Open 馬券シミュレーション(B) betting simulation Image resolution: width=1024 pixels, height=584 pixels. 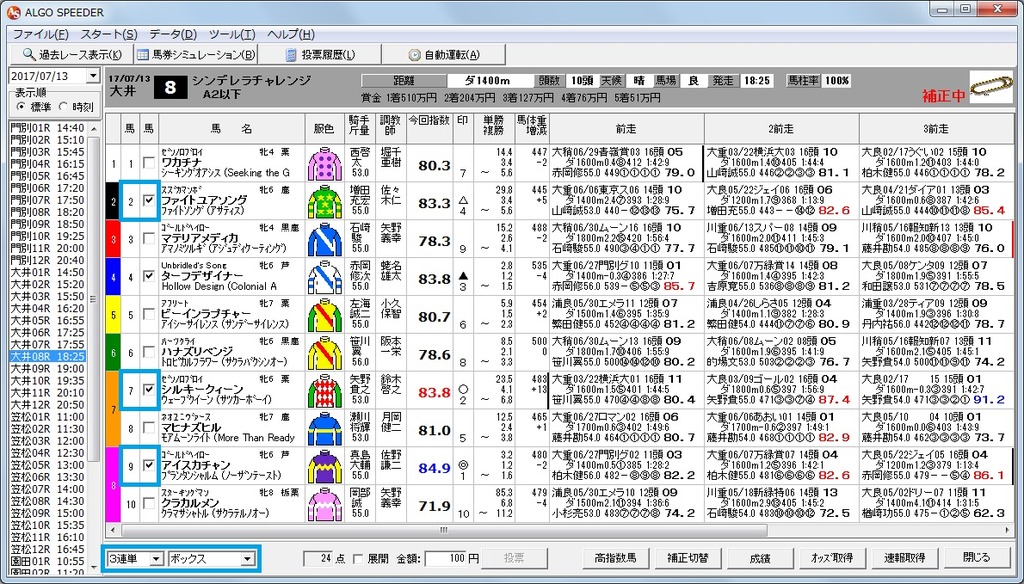coord(195,55)
